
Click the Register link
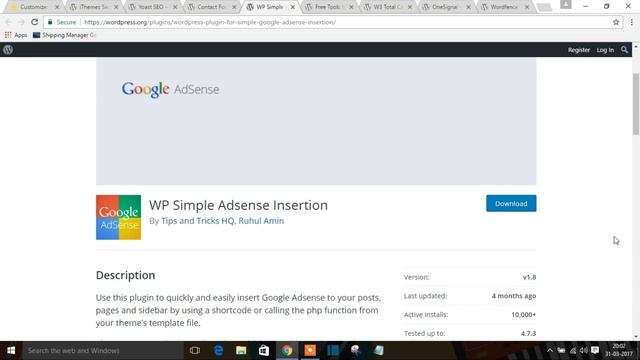click(579, 50)
